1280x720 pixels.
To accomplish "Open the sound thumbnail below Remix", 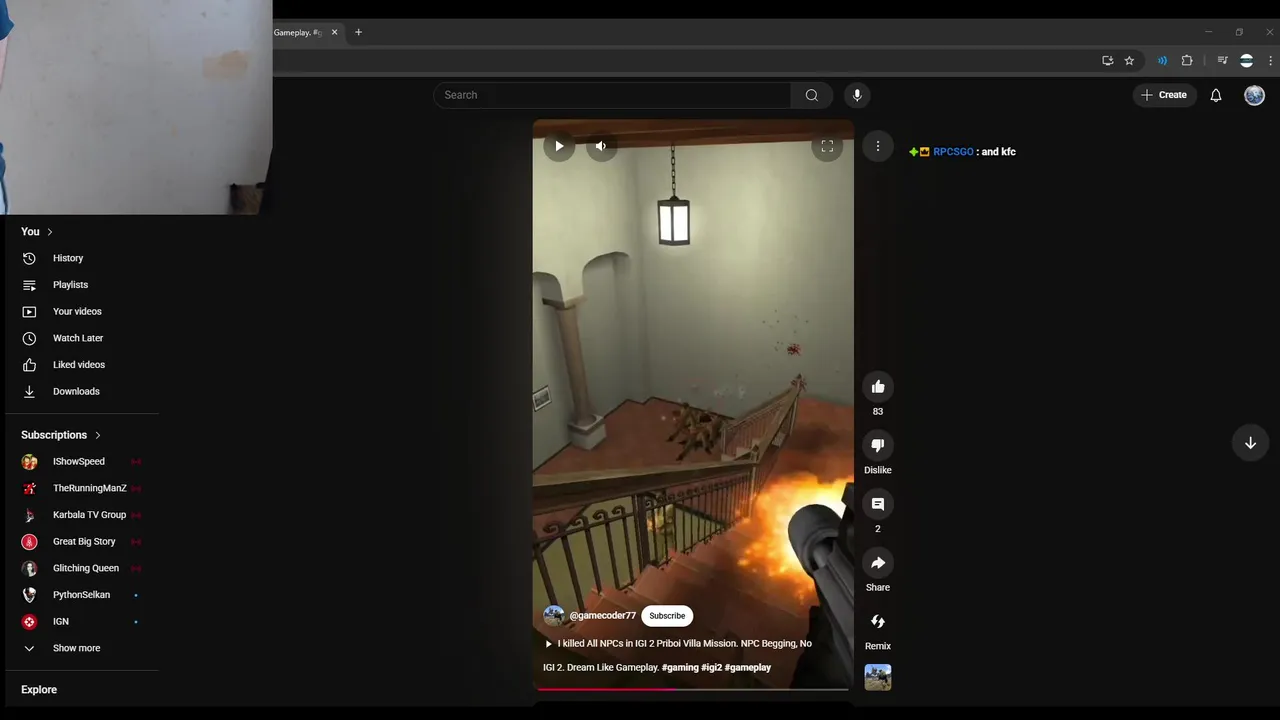I will click(x=878, y=677).
